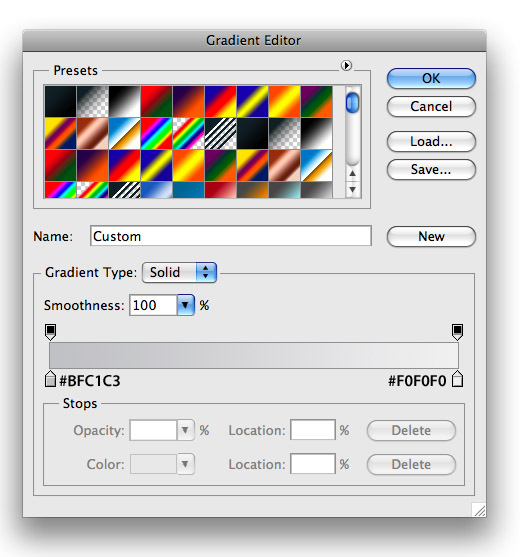This screenshot has width=520, height=557.
Task: Select first-row violet to orange preset
Action: click(188, 102)
